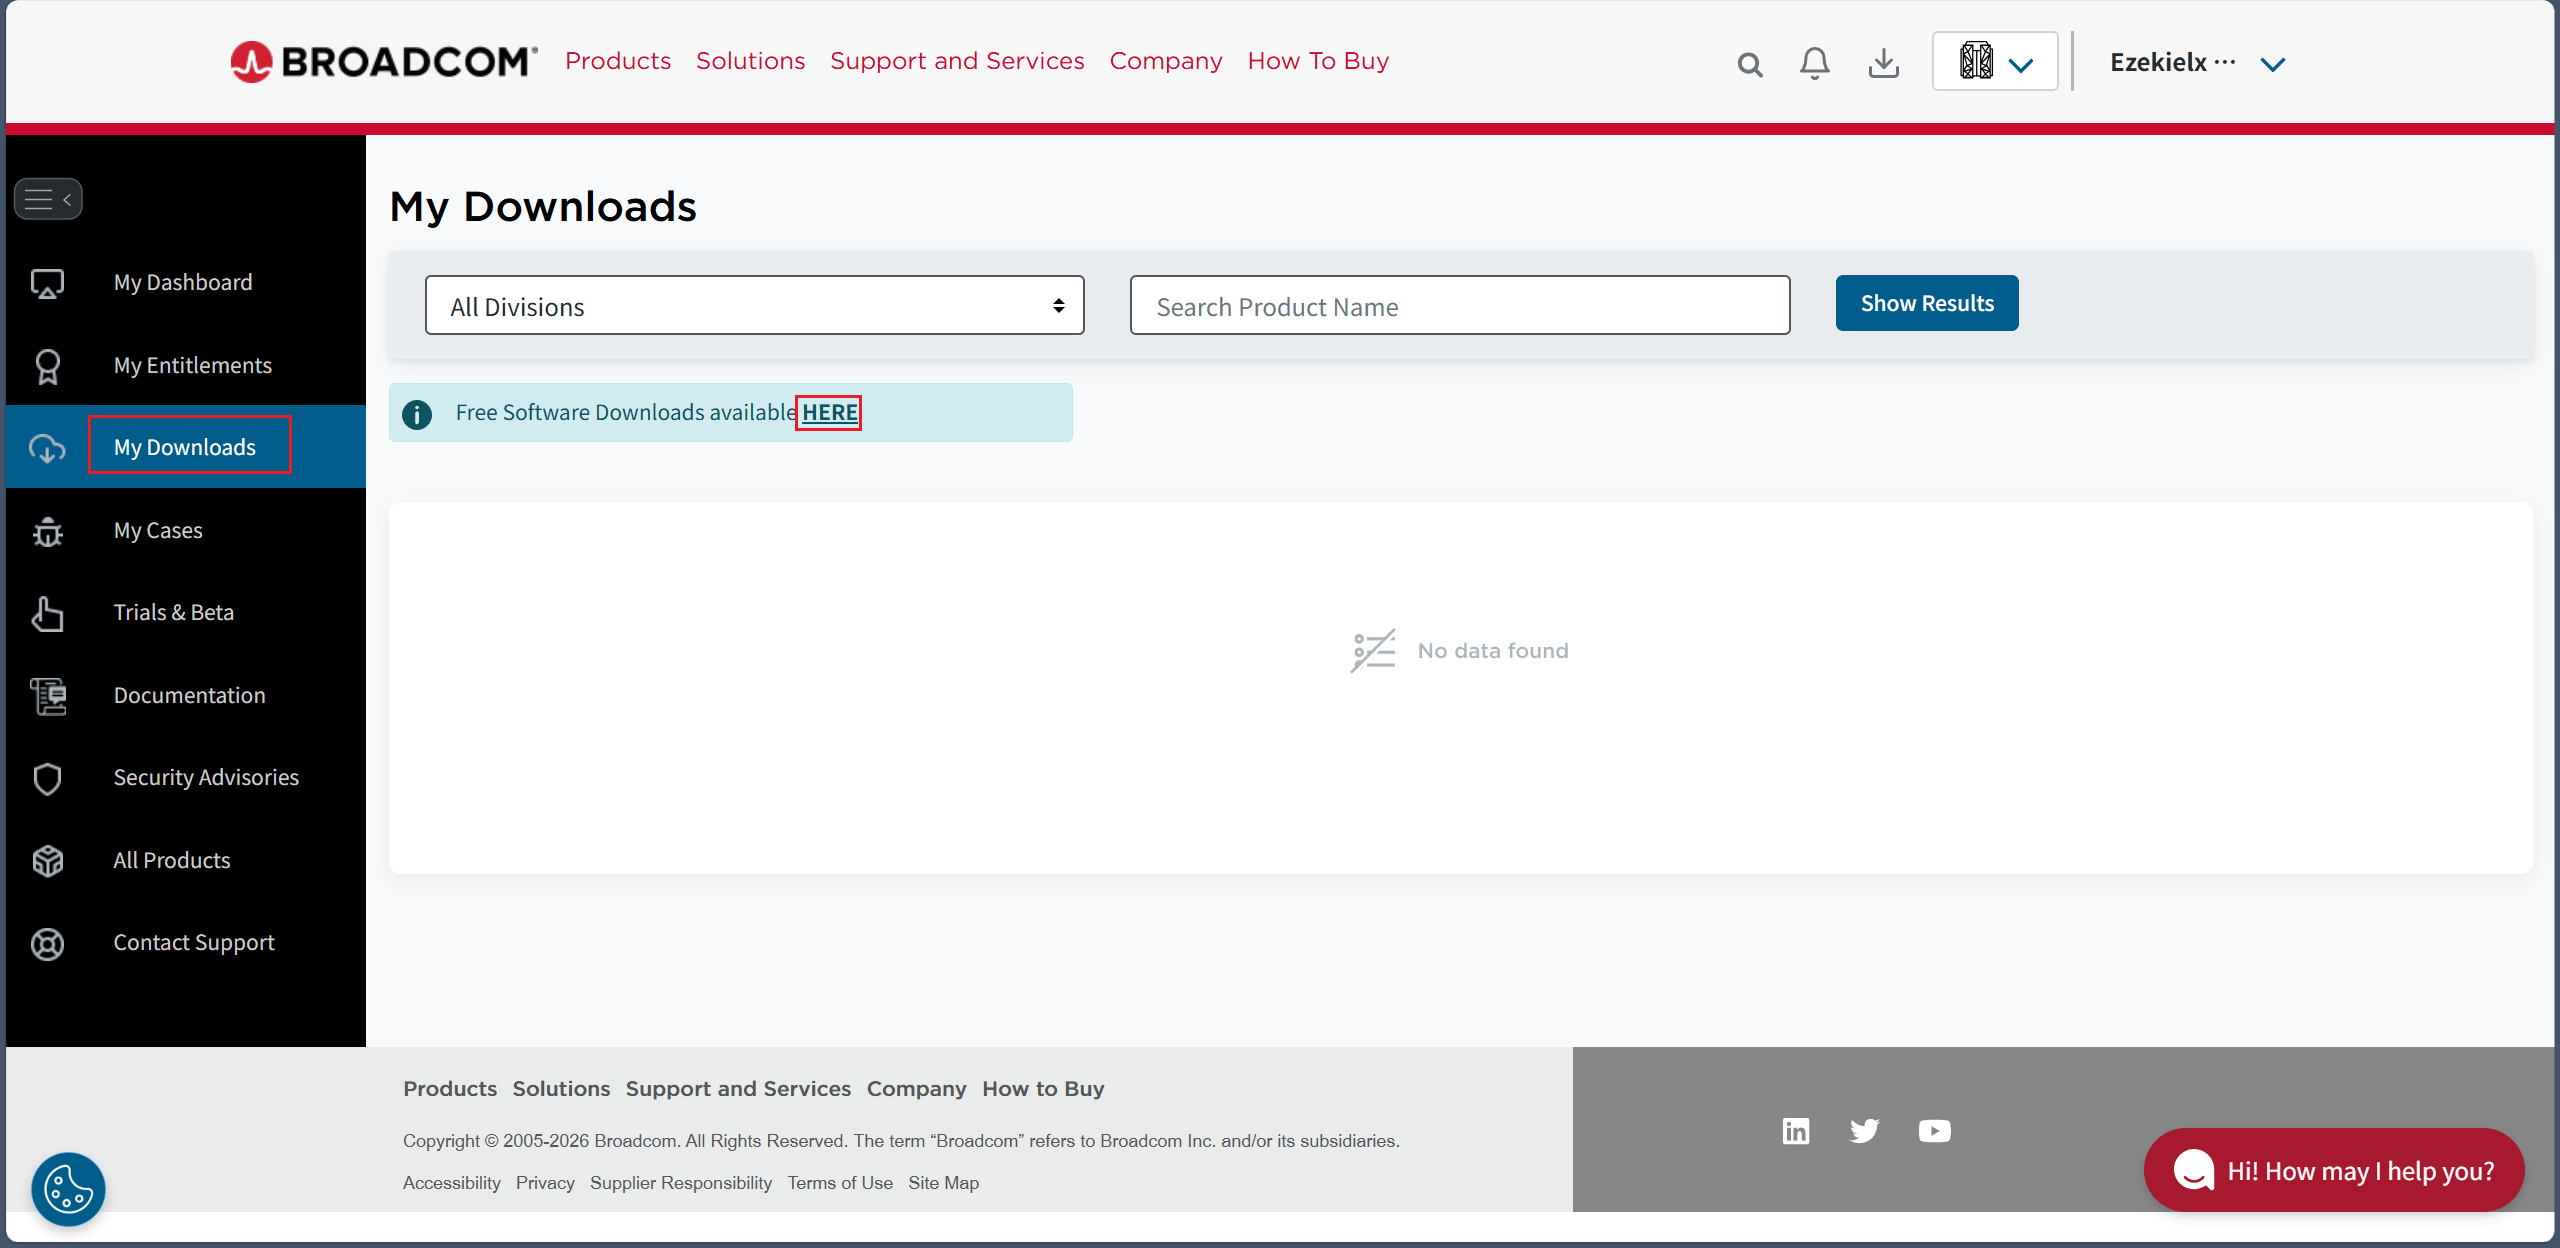Select Trials & Beta sidebar item

point(173,612)
